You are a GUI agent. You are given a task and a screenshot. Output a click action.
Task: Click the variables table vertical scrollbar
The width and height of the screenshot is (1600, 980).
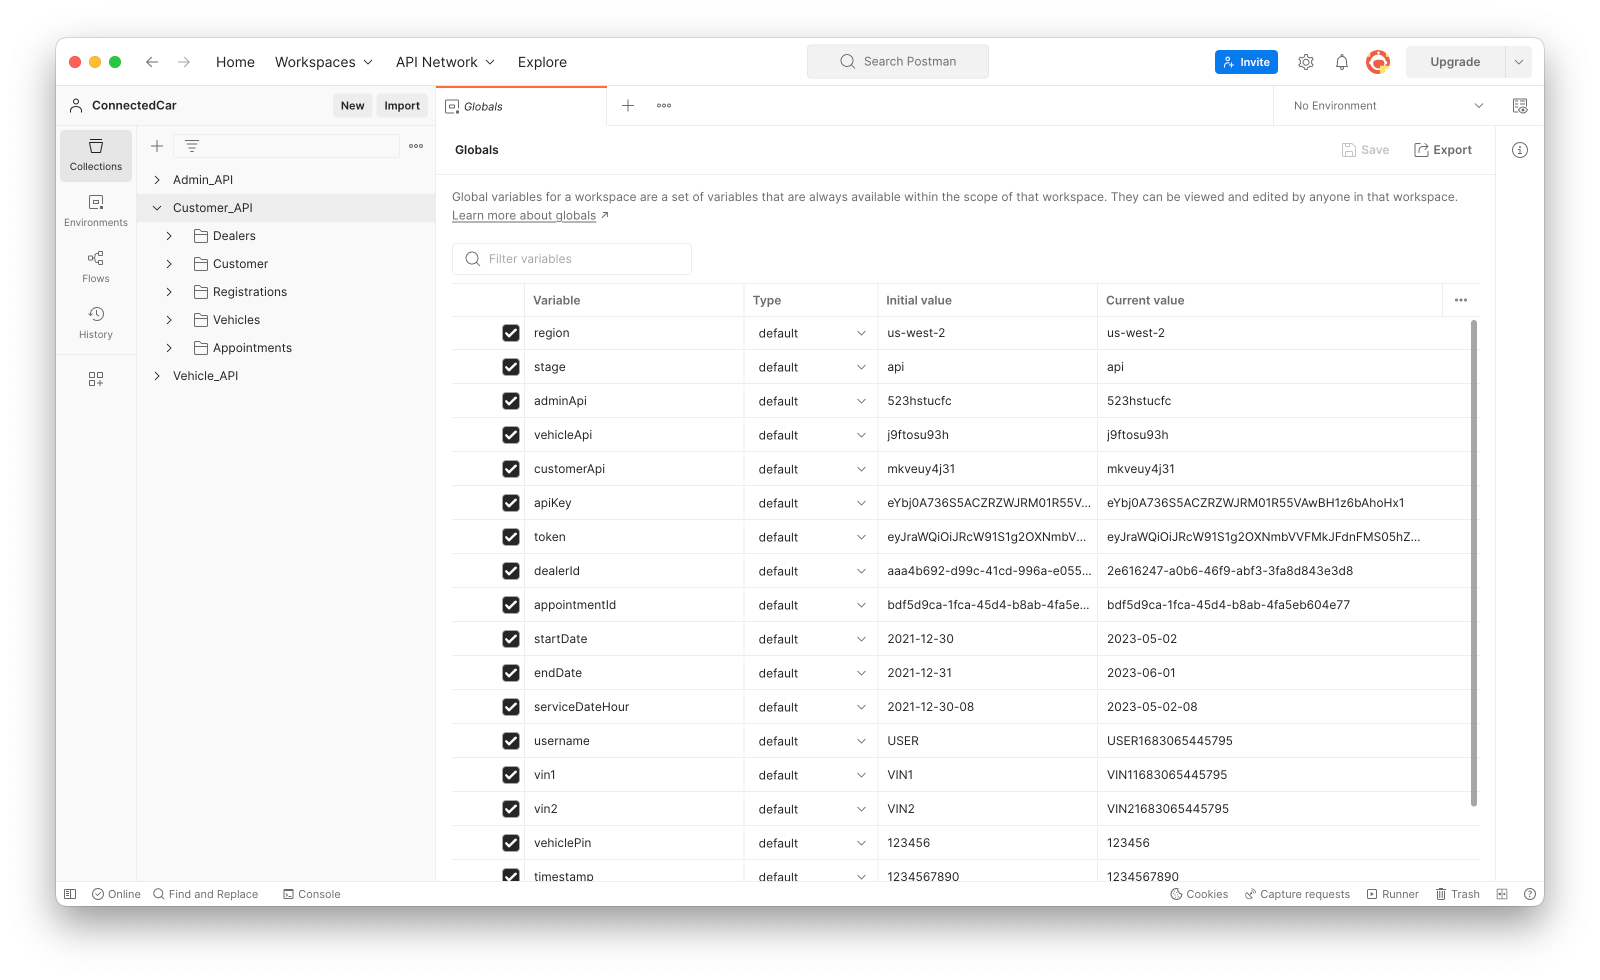[x=1474, y=563]
